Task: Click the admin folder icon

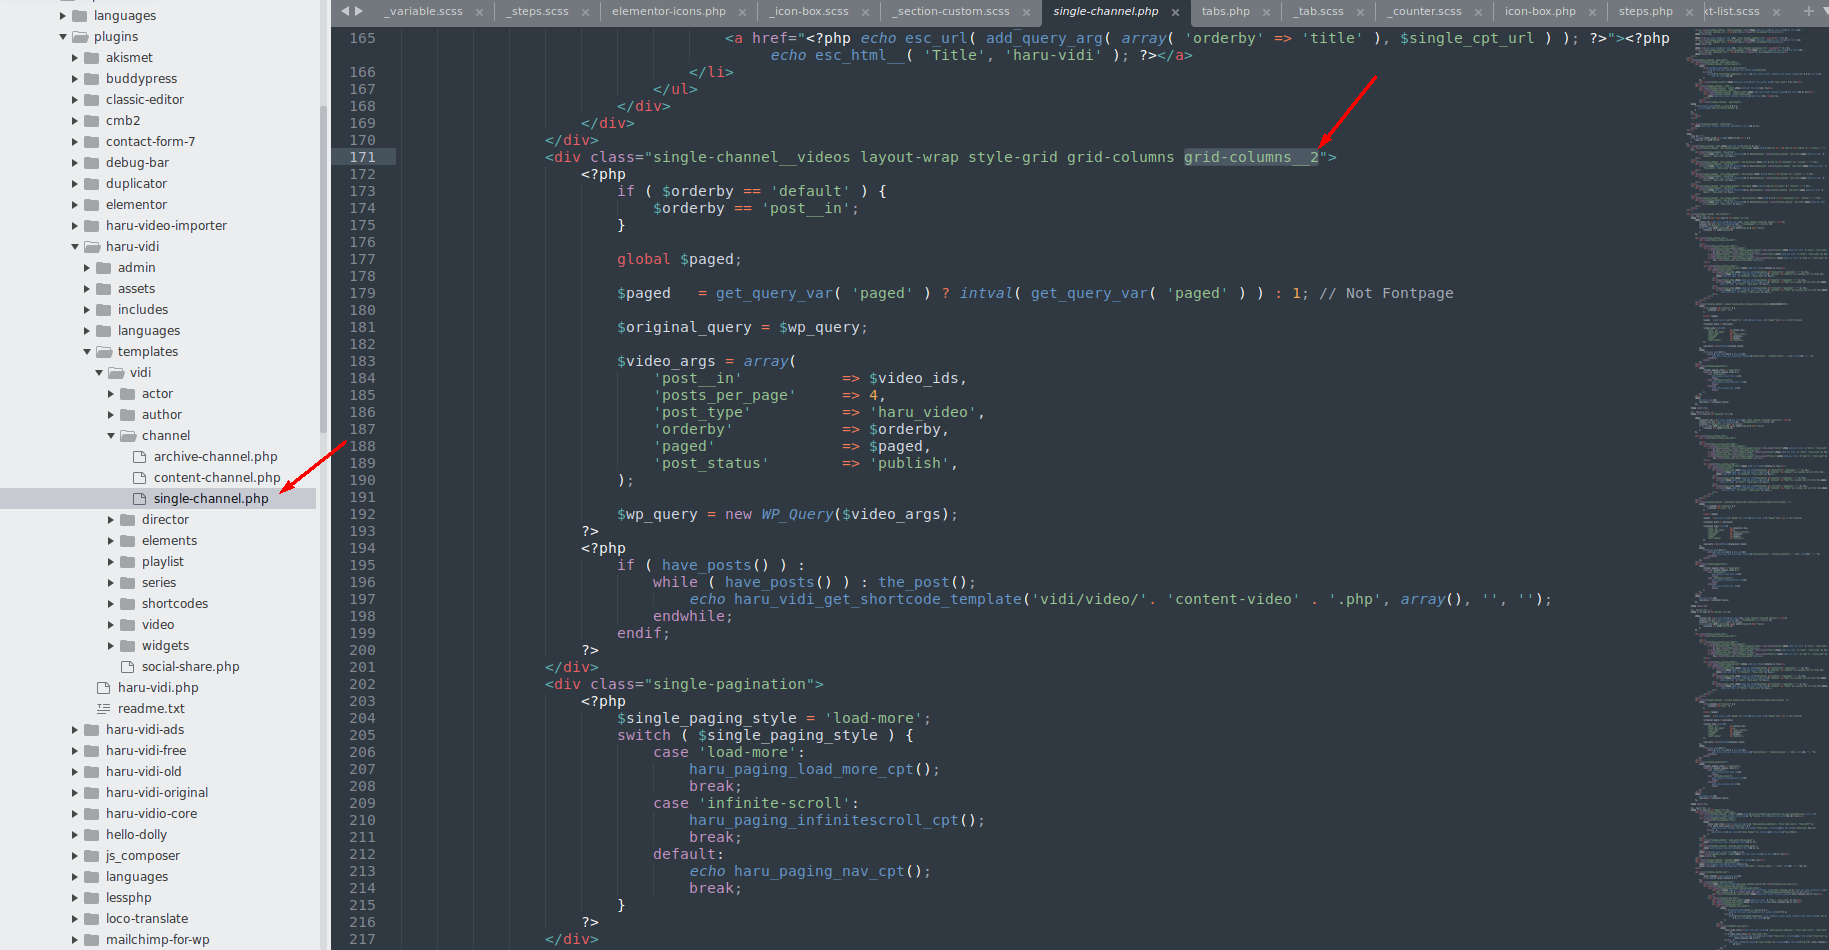Action: 104,268
